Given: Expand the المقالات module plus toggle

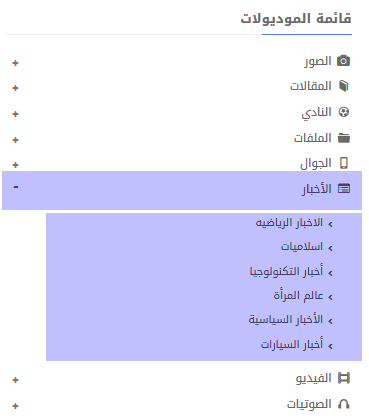Looking at the screenshot, I should coord(15,88).
